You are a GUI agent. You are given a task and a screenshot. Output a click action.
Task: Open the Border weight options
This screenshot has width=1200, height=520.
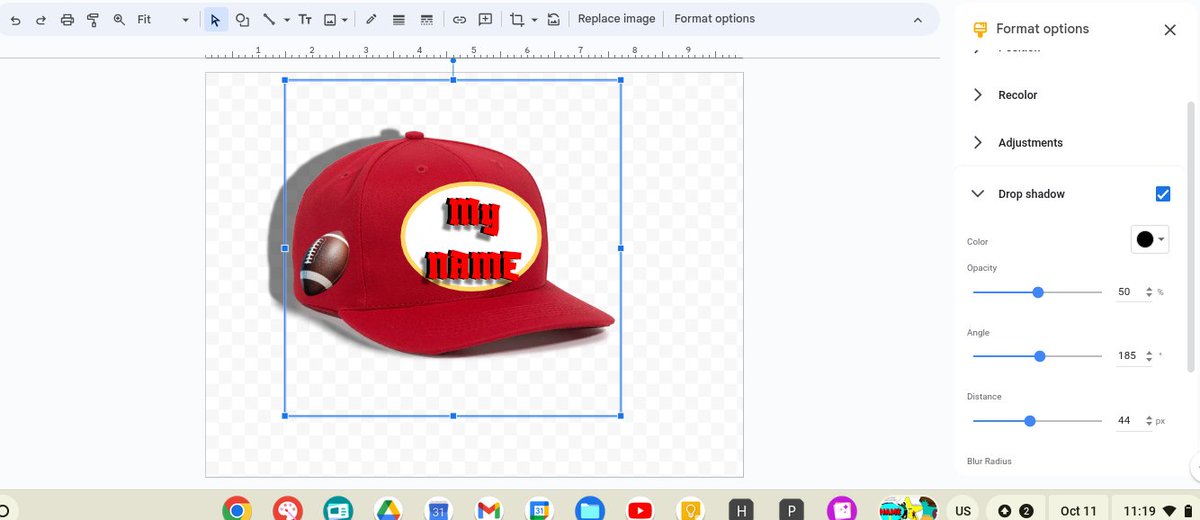tap(399, 19)
